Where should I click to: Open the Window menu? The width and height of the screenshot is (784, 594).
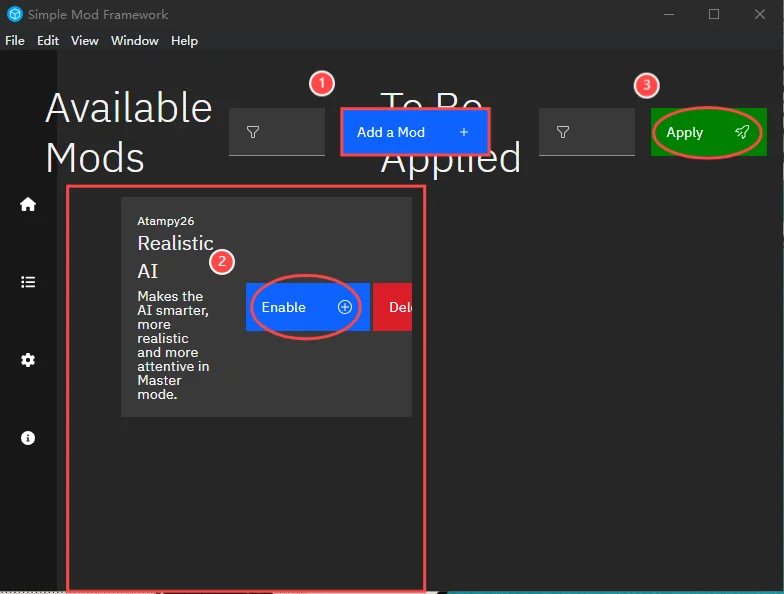[x=135, y=41]
